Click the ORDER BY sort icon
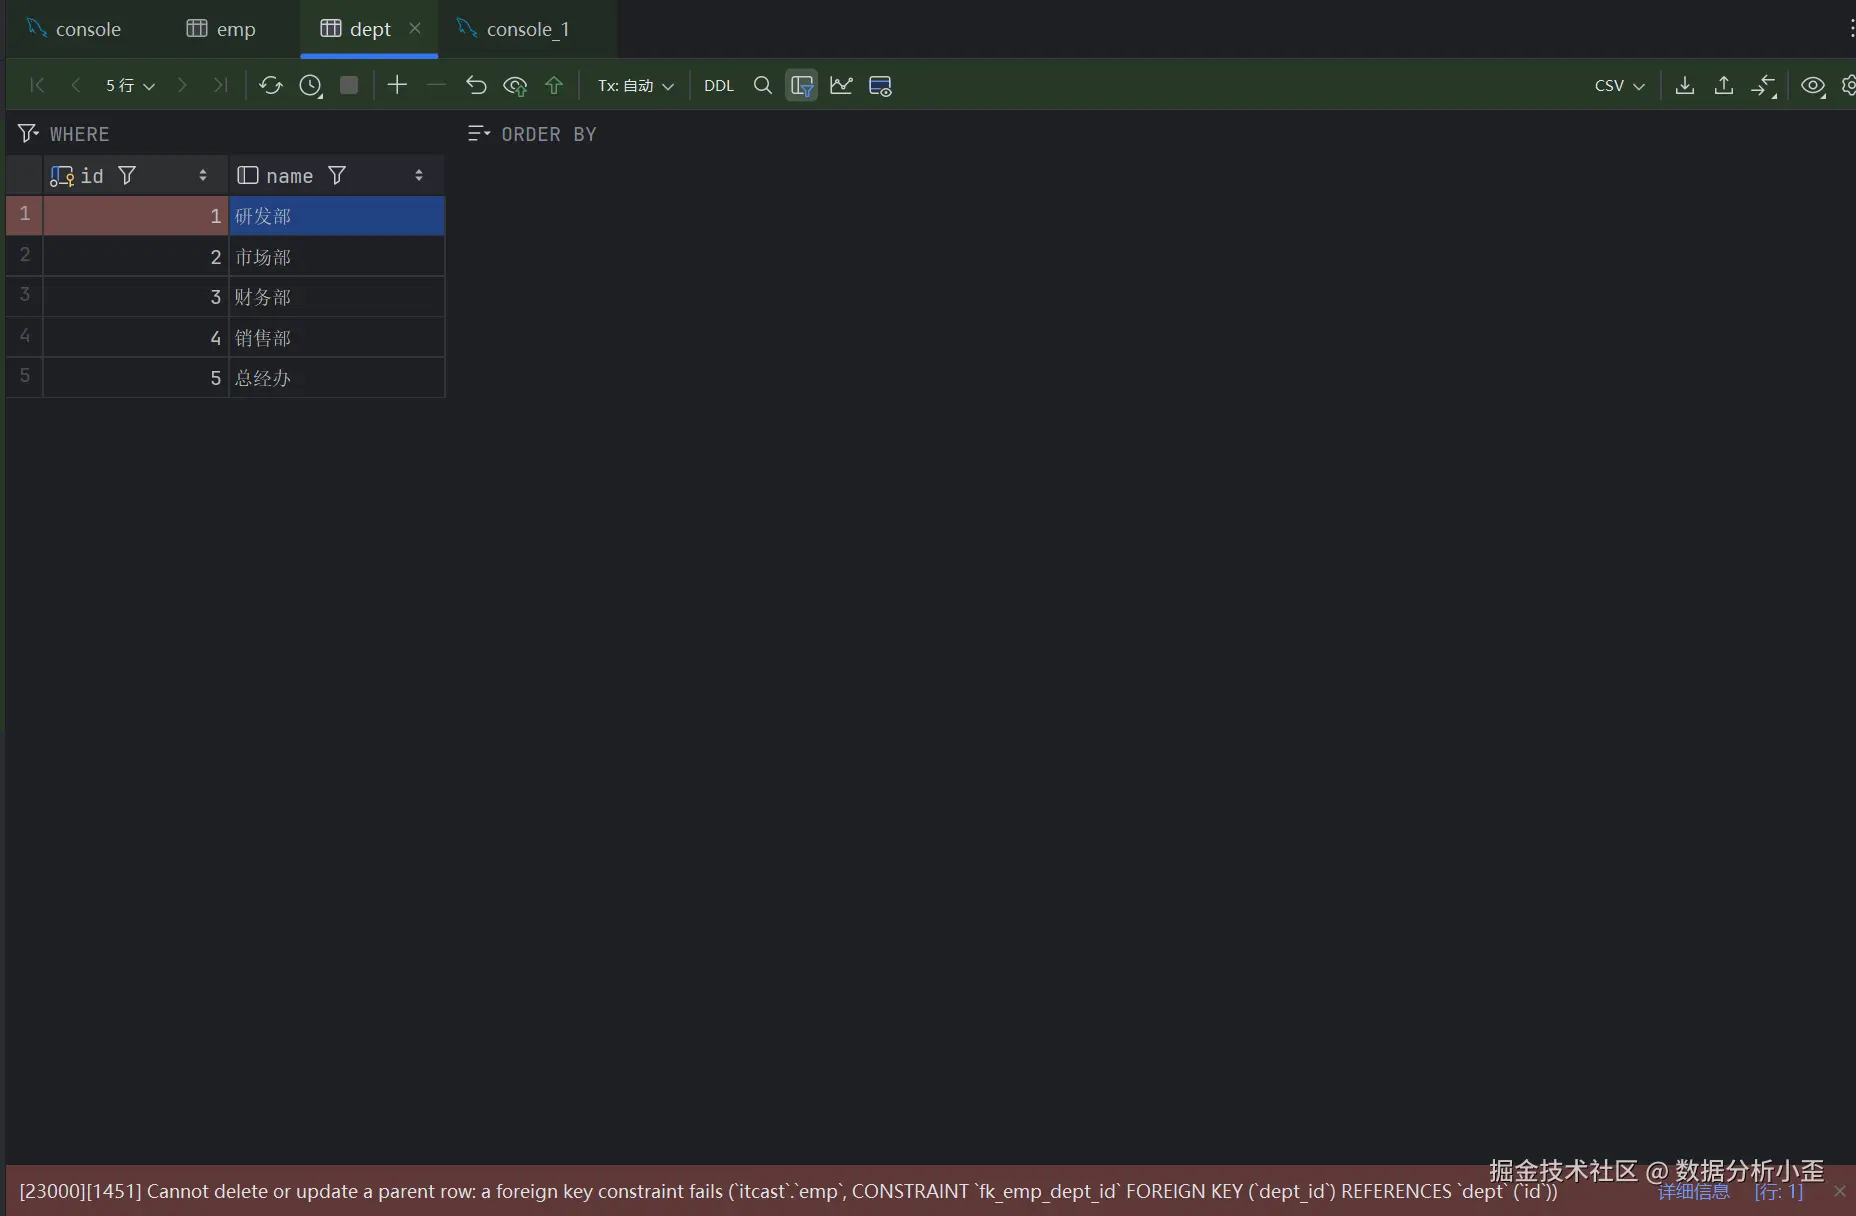The image size is (1856, 1216). click(479, 134)
